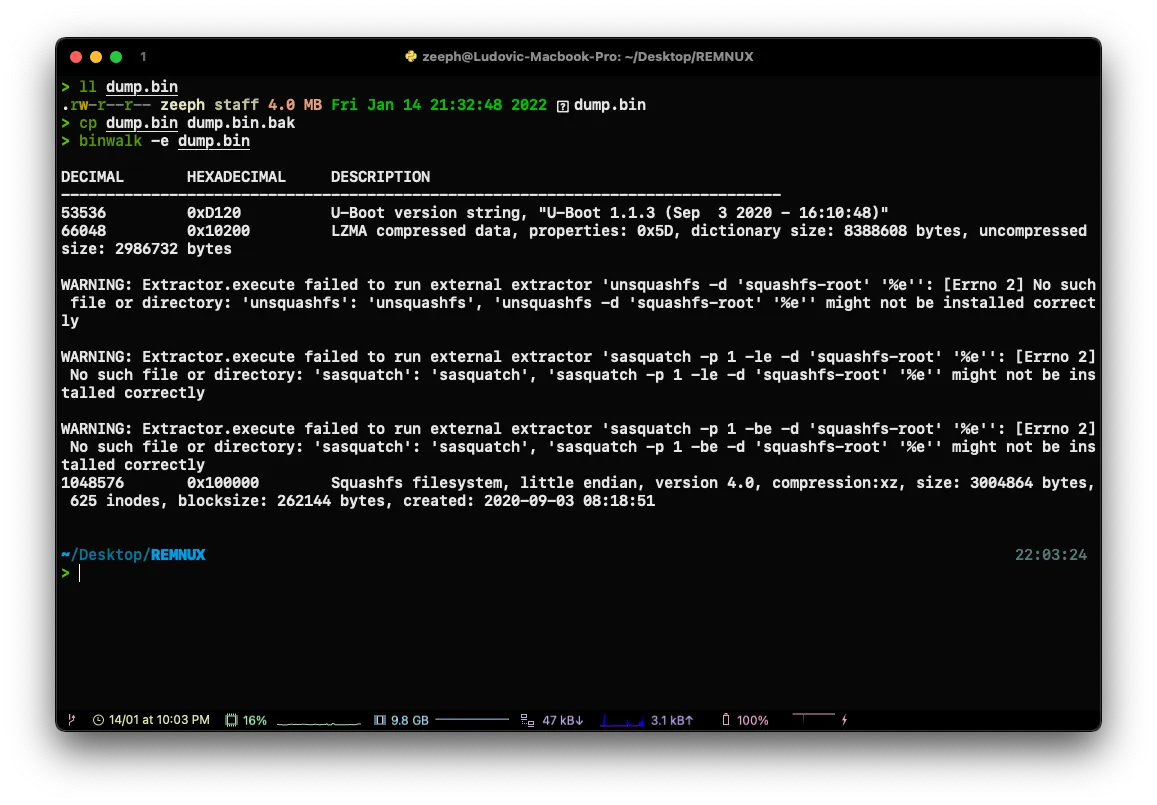Click the dump.bin.bak filename in cp command
Viewport: 1157px width, 805px height.
[241, 123]
